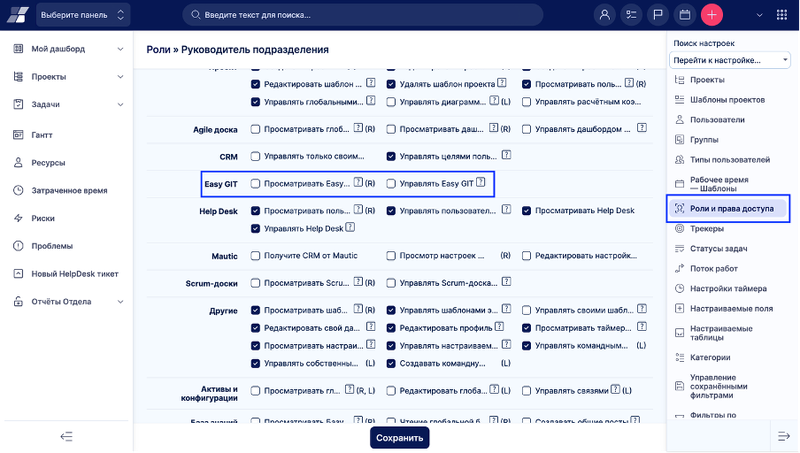Screen dimensions: 800x453
Task: Open Группы settings item
Action: (704, 139)
